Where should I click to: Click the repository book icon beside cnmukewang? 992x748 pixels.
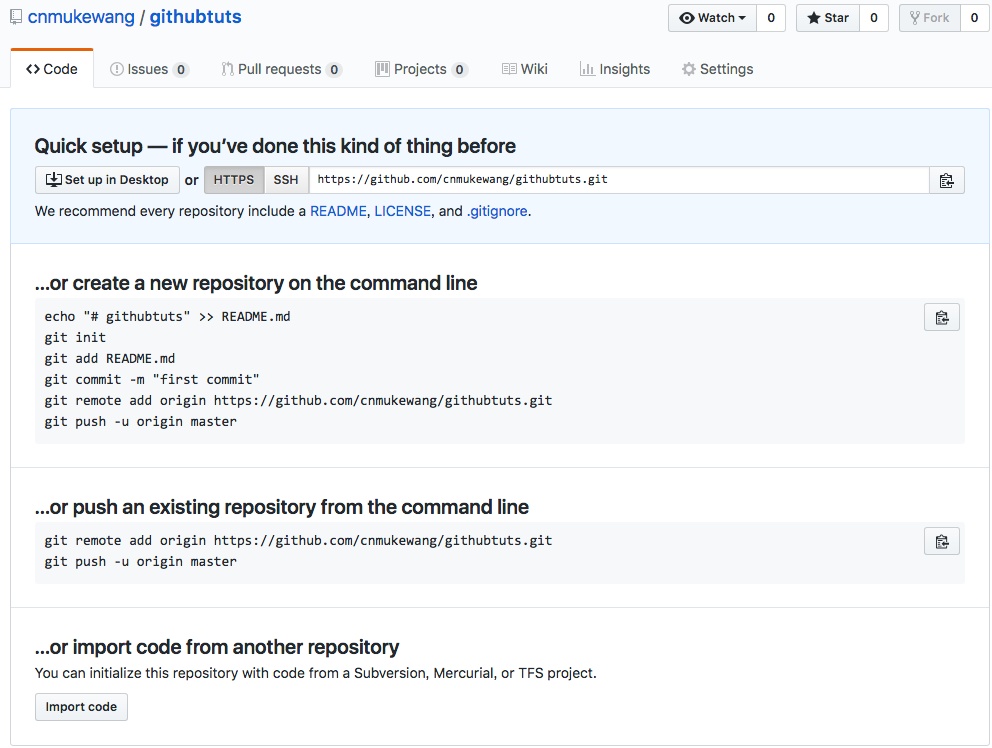click(16, 18)
